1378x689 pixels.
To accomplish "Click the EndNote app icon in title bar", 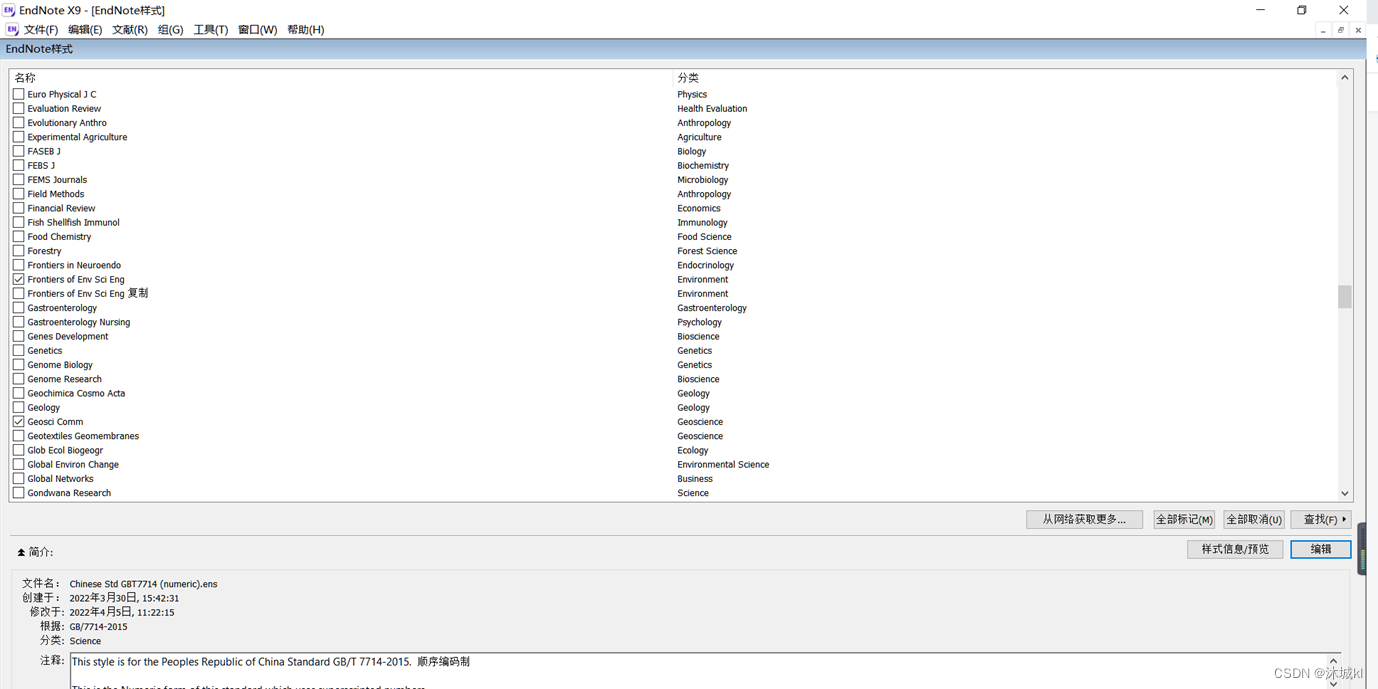I will pyautogui.click(x=9, y=10).
